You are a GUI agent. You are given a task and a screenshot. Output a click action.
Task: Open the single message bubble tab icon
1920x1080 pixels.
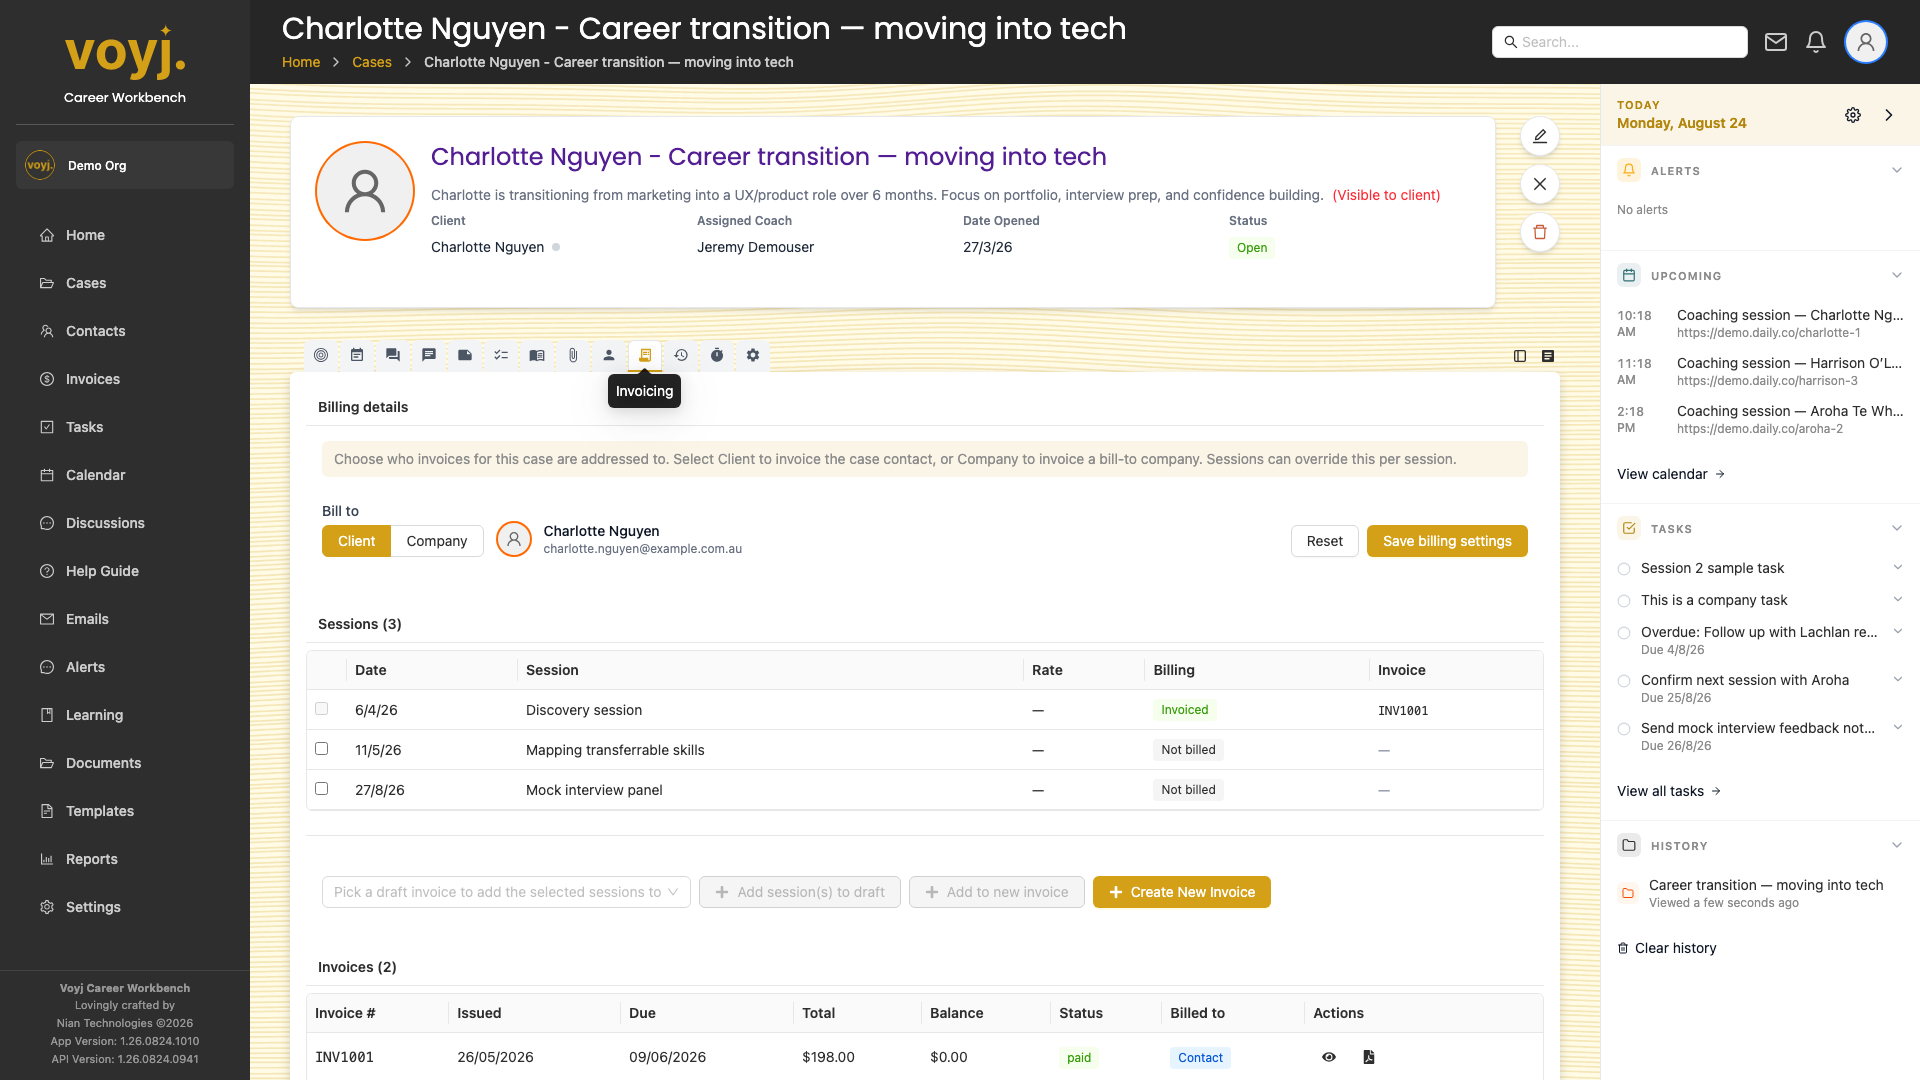click(429, 355)
